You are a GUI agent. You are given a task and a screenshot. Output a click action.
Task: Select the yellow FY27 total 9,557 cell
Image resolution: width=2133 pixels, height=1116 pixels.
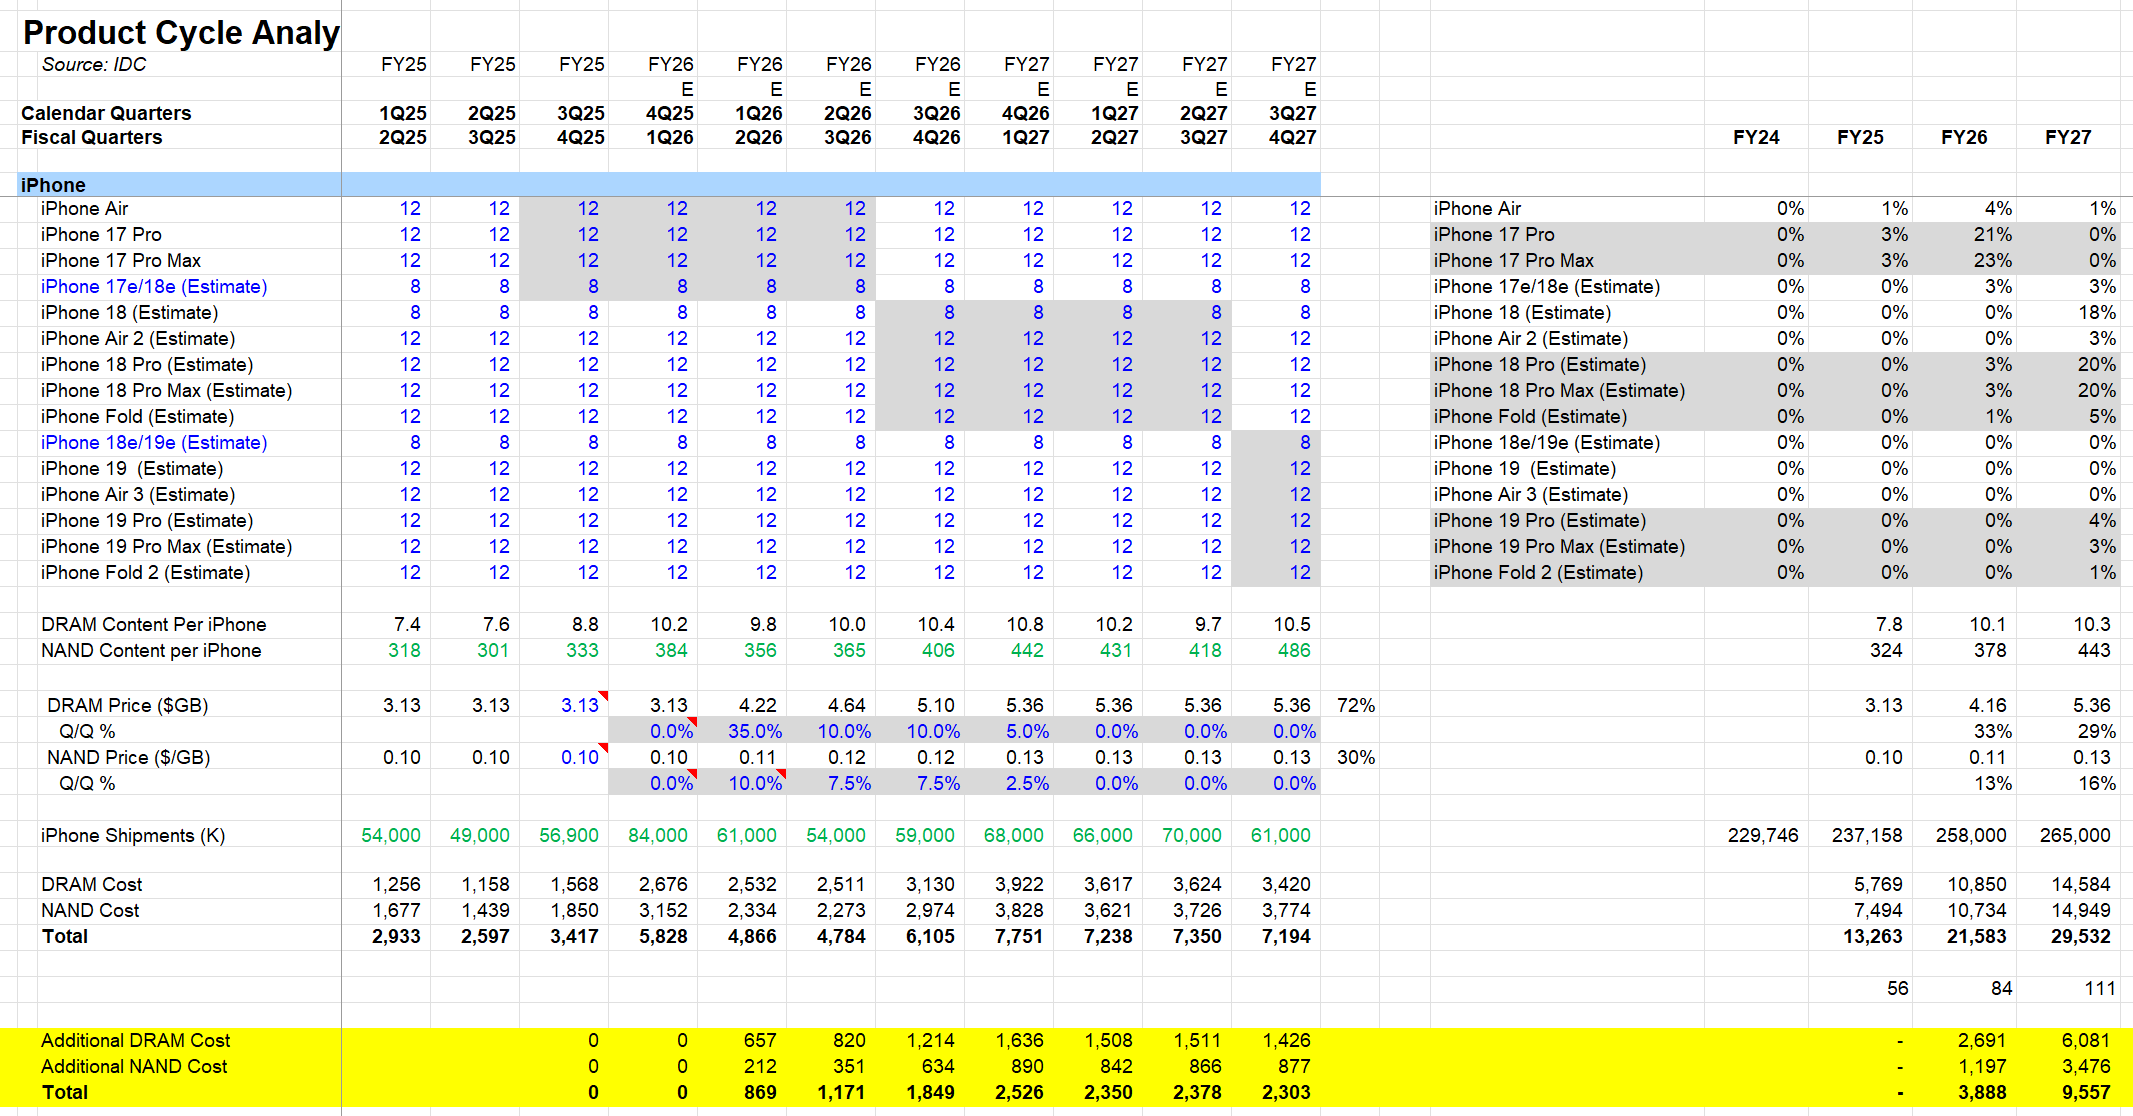pyautogui.click(x=2085, y=1093)
